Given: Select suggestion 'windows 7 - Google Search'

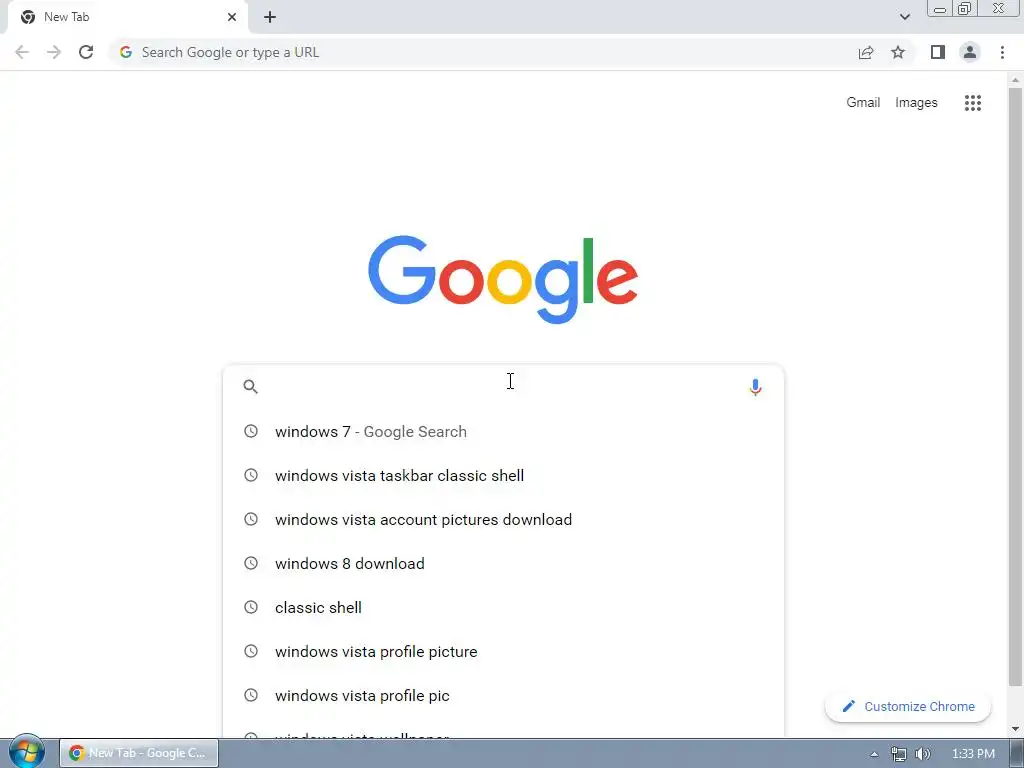Looking at the screenshot, I should [x=503, y=432].
